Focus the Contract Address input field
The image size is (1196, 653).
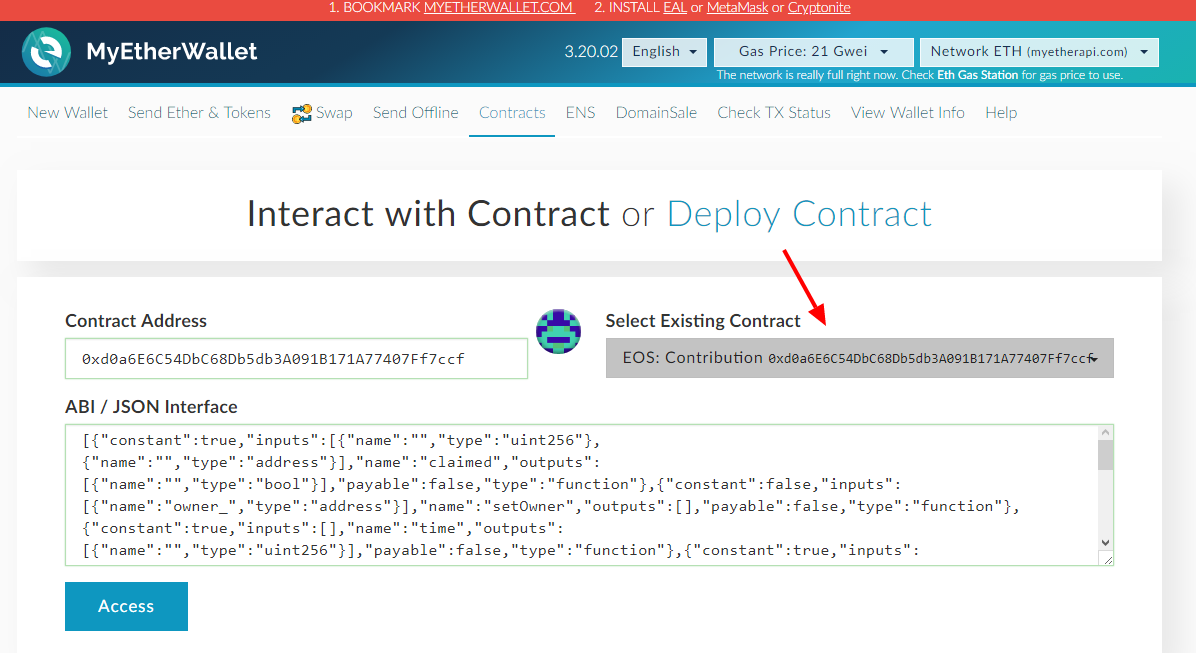click(x=296, y=359)
